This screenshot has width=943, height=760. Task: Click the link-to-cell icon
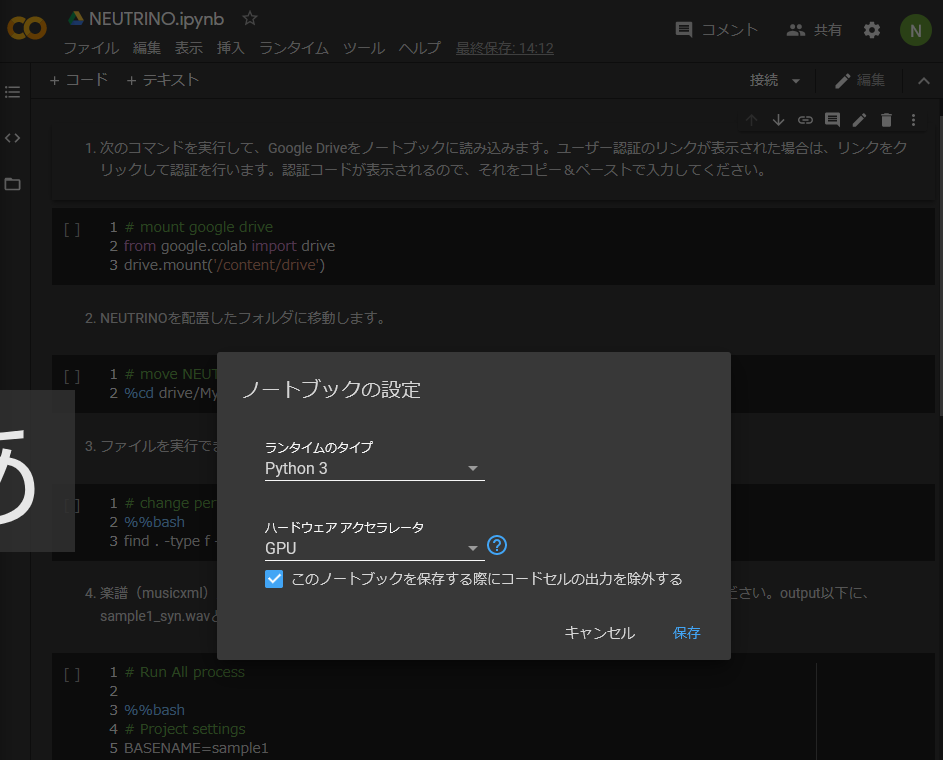pos(805,120)
